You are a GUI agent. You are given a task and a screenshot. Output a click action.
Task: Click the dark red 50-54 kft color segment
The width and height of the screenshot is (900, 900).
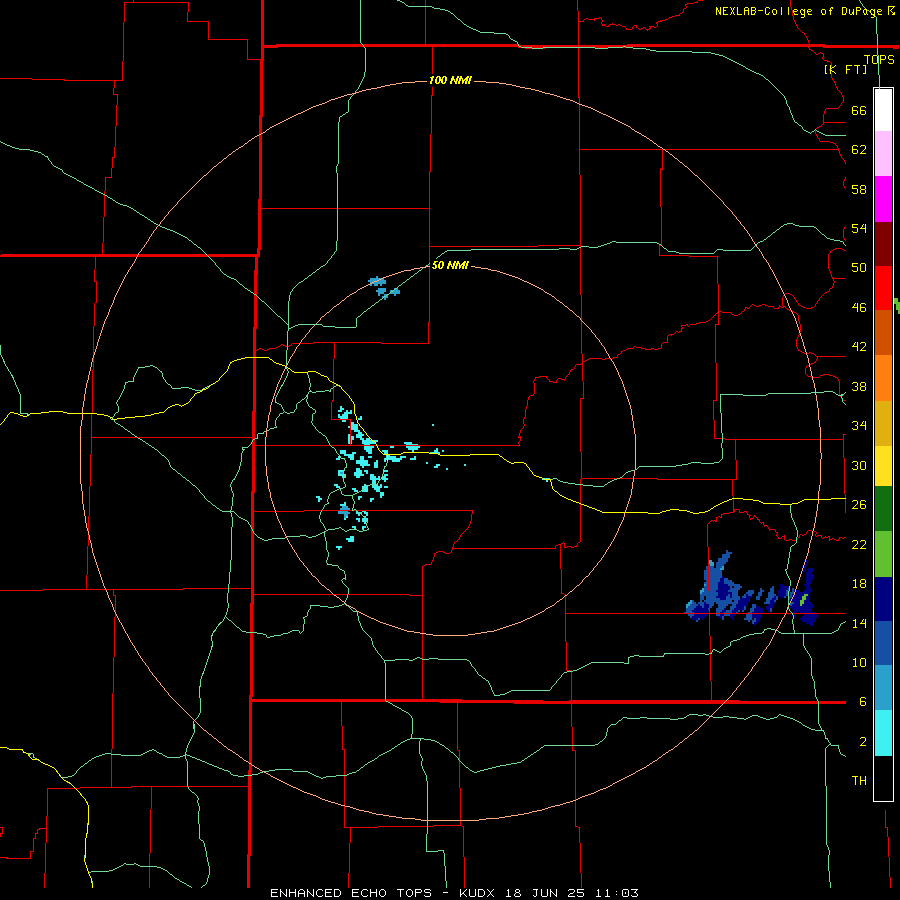883,244
